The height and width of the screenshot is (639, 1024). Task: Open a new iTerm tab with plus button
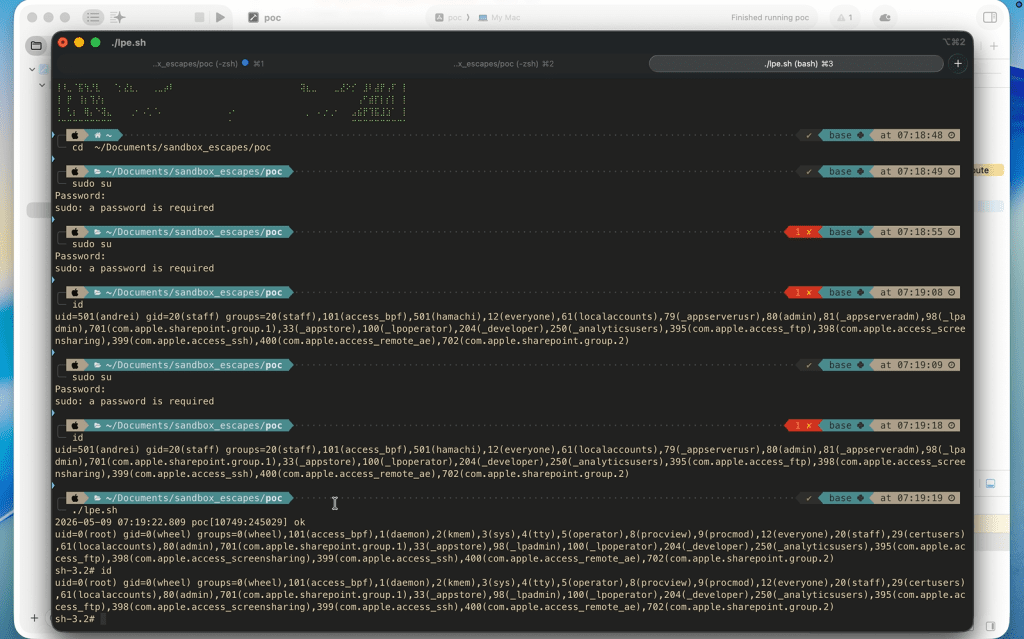tap(957, 63)
